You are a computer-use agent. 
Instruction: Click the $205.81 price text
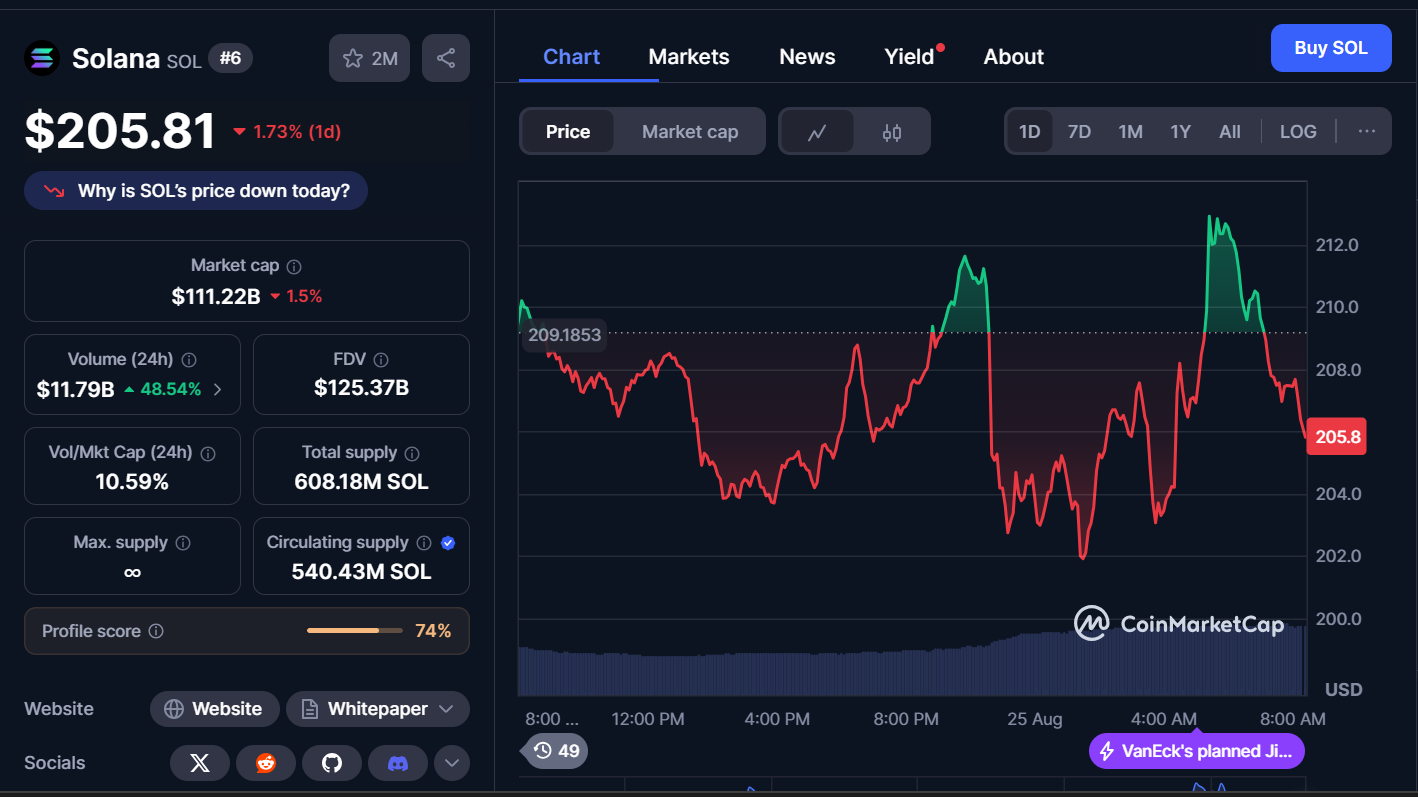click(x=120, y=131)
